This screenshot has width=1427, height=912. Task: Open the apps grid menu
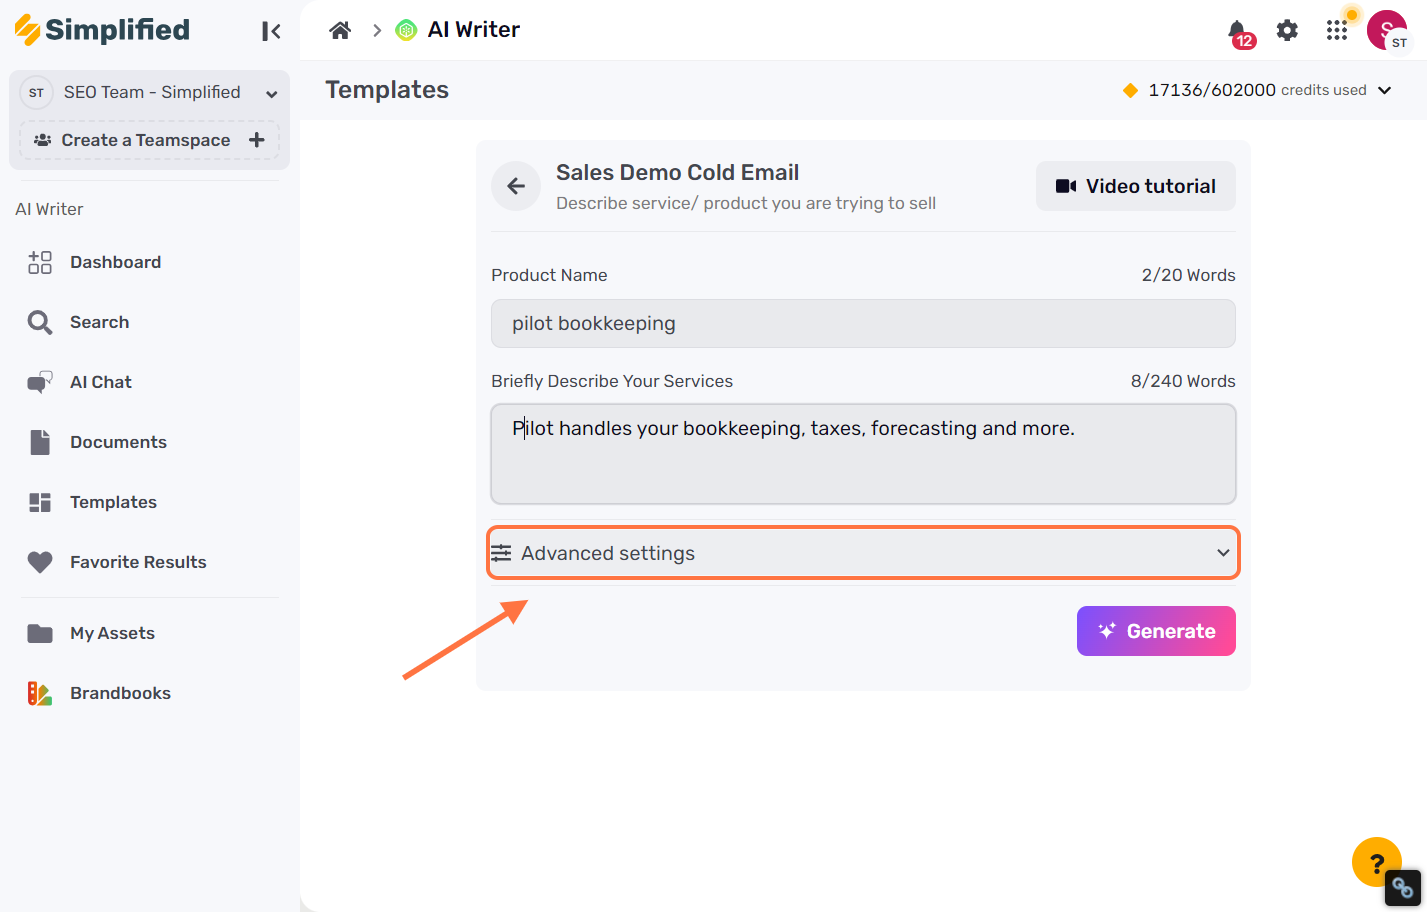pos(1337,30)
